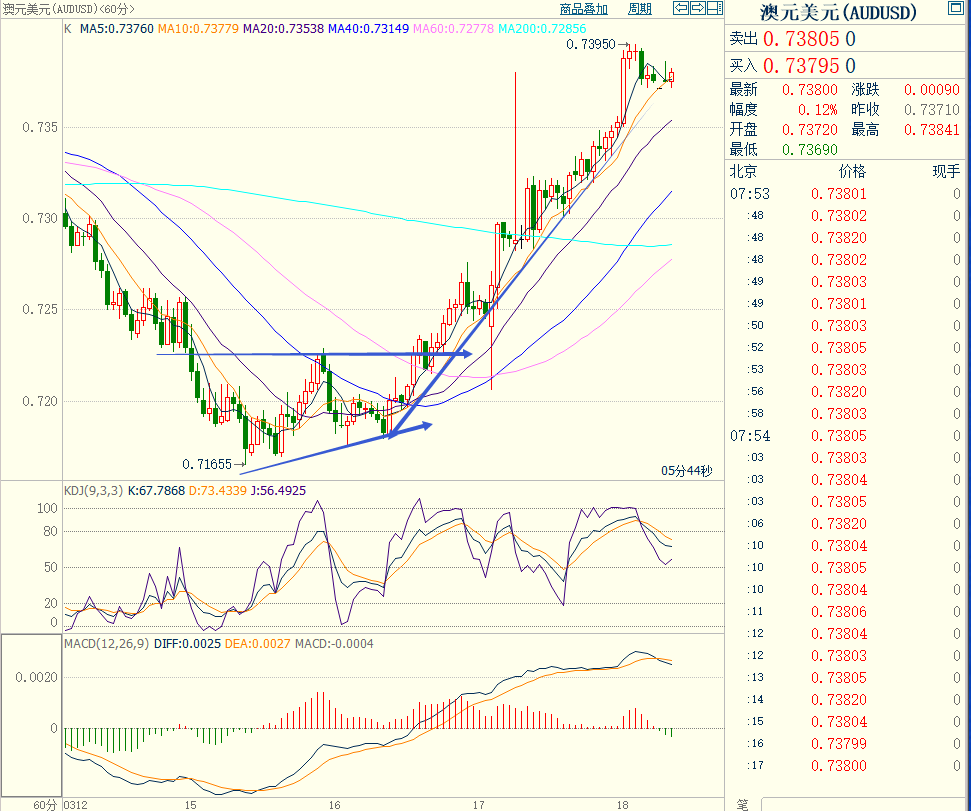Click the 0.73950 high price marker
This screenshot has height=811, width=971.
[x=590, y=44]
